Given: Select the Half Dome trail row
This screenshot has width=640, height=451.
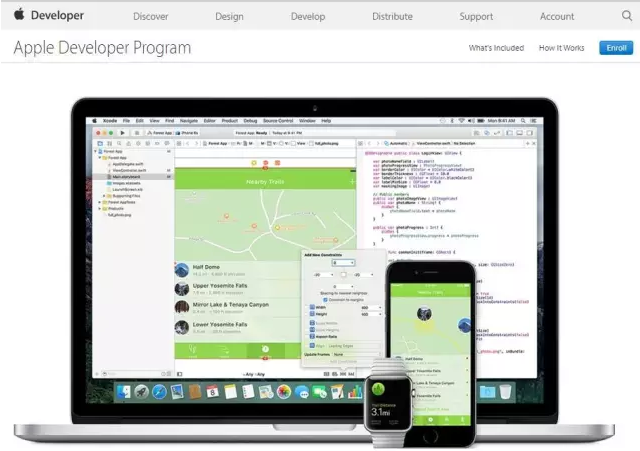Looking at the screenshot, I should (238, 270).
